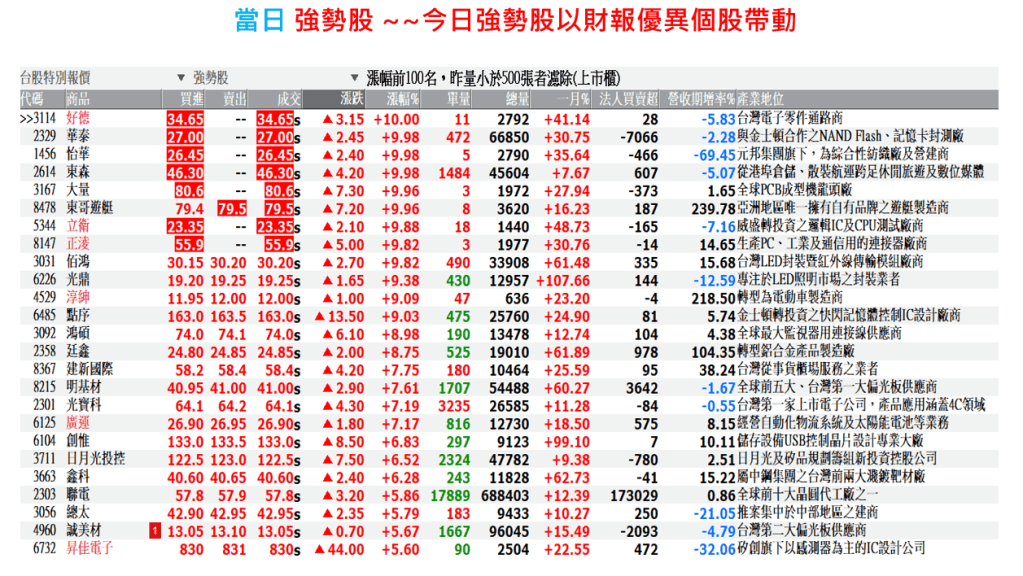Sort by the 總量 column header
The image size is (1023, 576).
click(517, 98)
